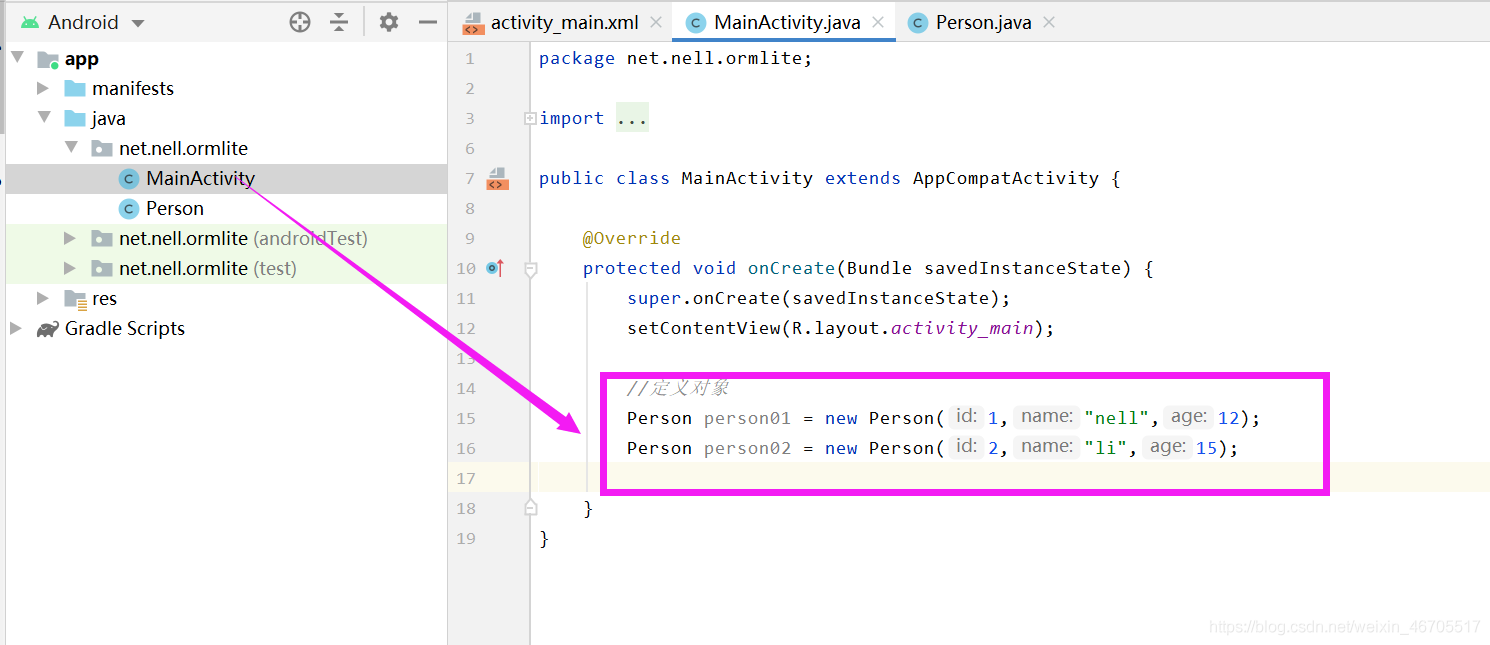Click the androidTest package folder icon

pyautogui.click(x=102, y=238)
